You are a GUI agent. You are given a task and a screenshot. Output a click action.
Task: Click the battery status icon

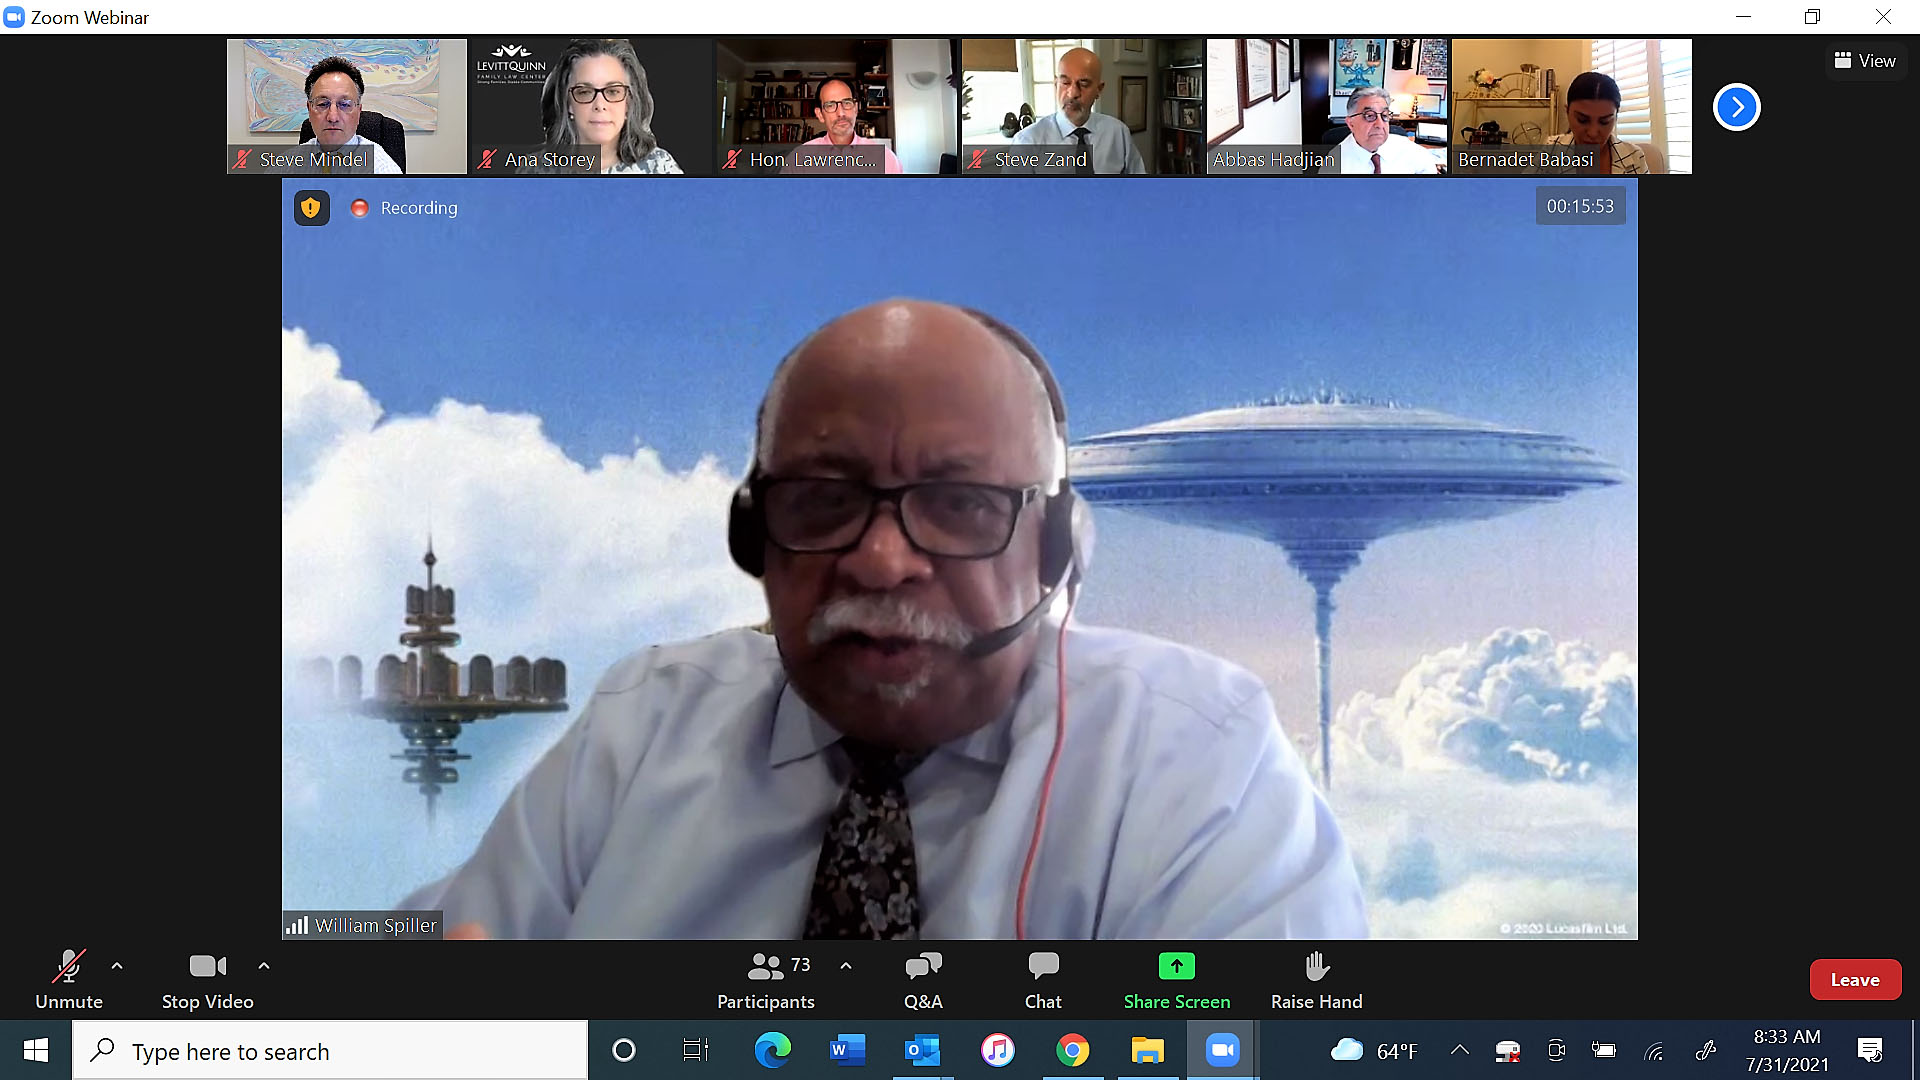tap(1604, 1050)
